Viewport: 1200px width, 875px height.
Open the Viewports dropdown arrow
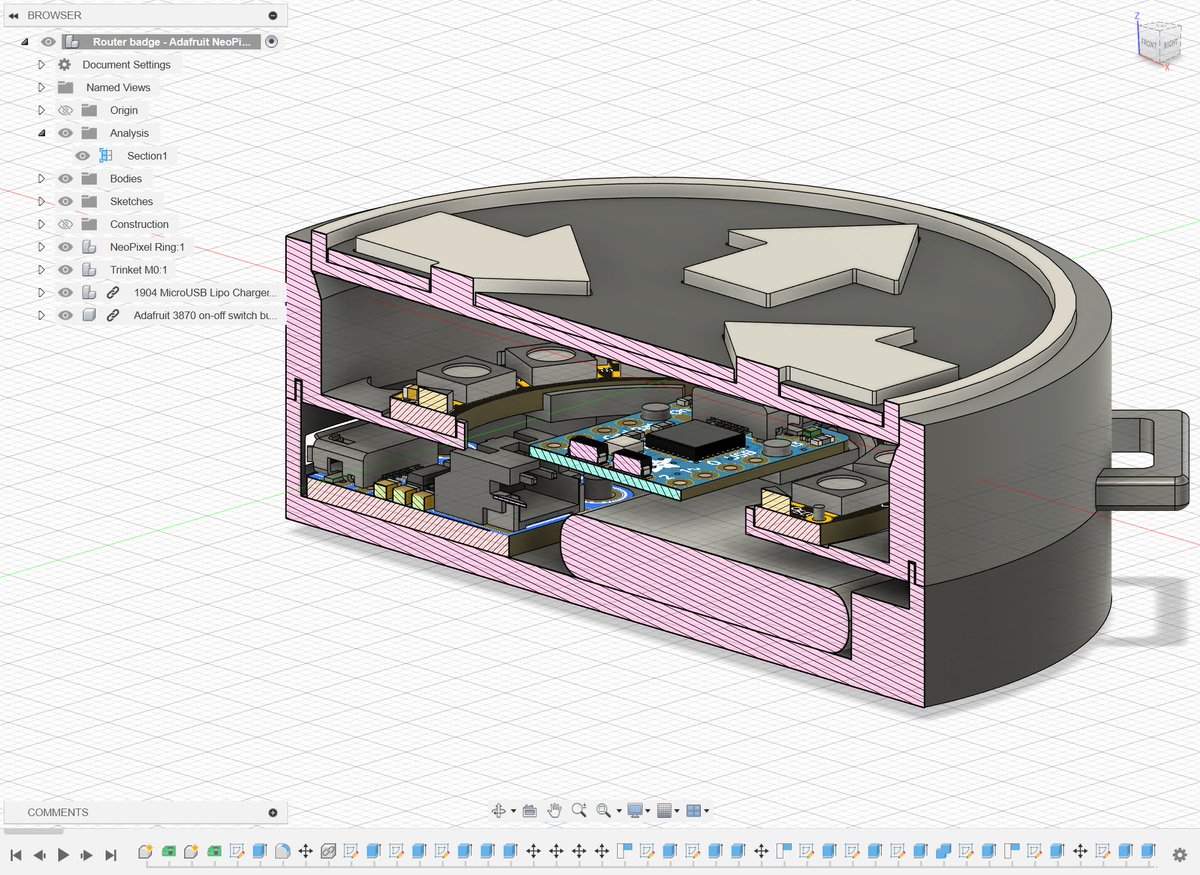706,811
